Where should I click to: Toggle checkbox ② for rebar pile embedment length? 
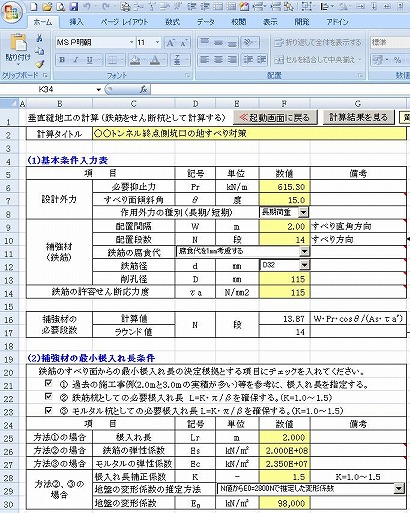[48, 396]
